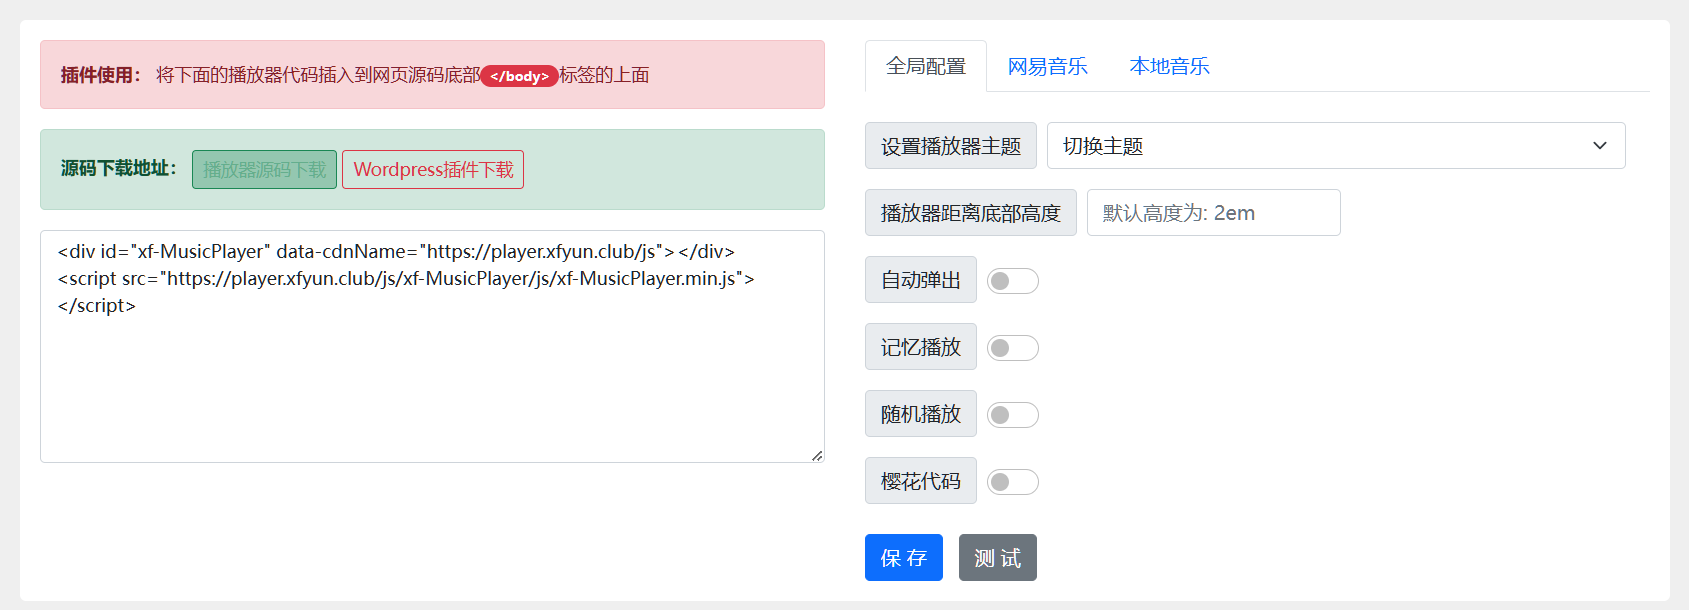
Task: Open the 本地音乐 tab
Action: 1169,66
